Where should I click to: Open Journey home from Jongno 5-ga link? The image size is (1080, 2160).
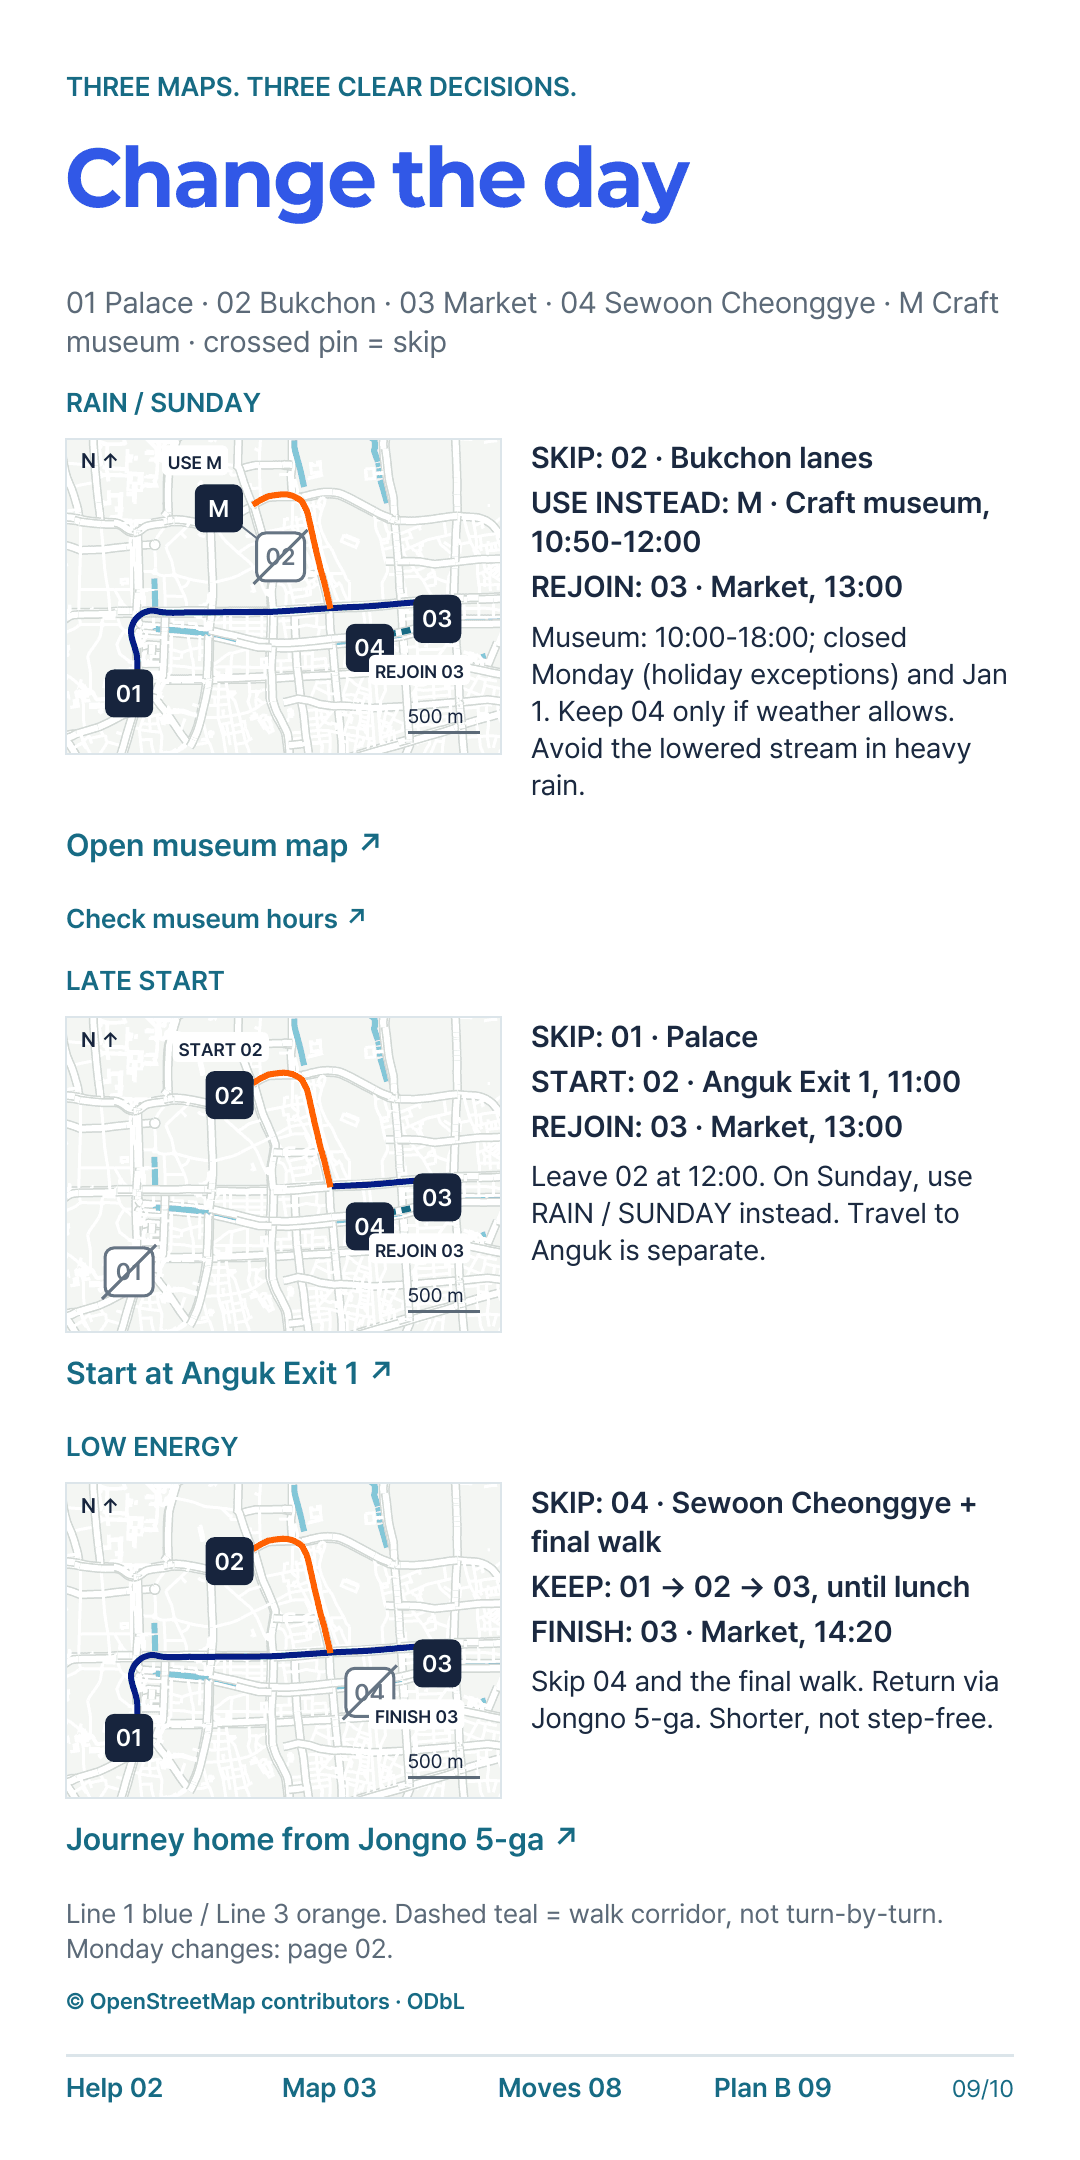321,1839
